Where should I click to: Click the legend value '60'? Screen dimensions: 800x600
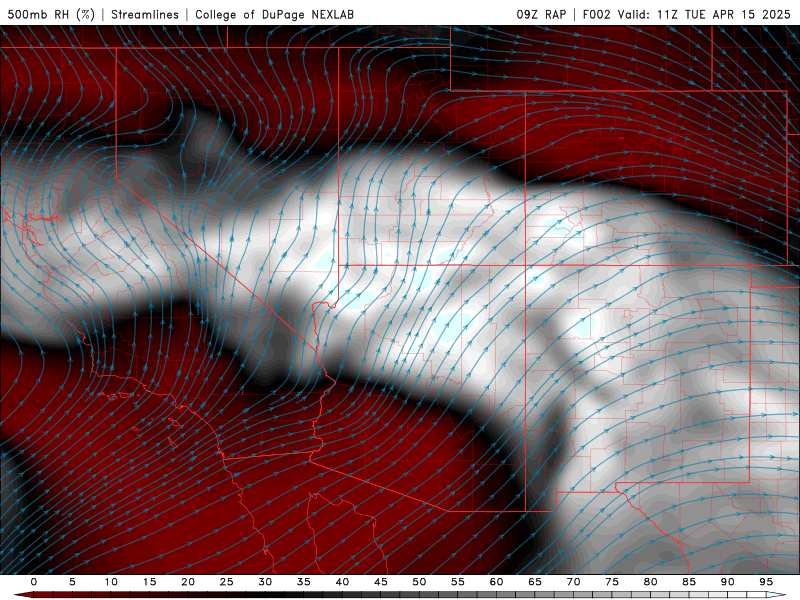tap(496, 582)
